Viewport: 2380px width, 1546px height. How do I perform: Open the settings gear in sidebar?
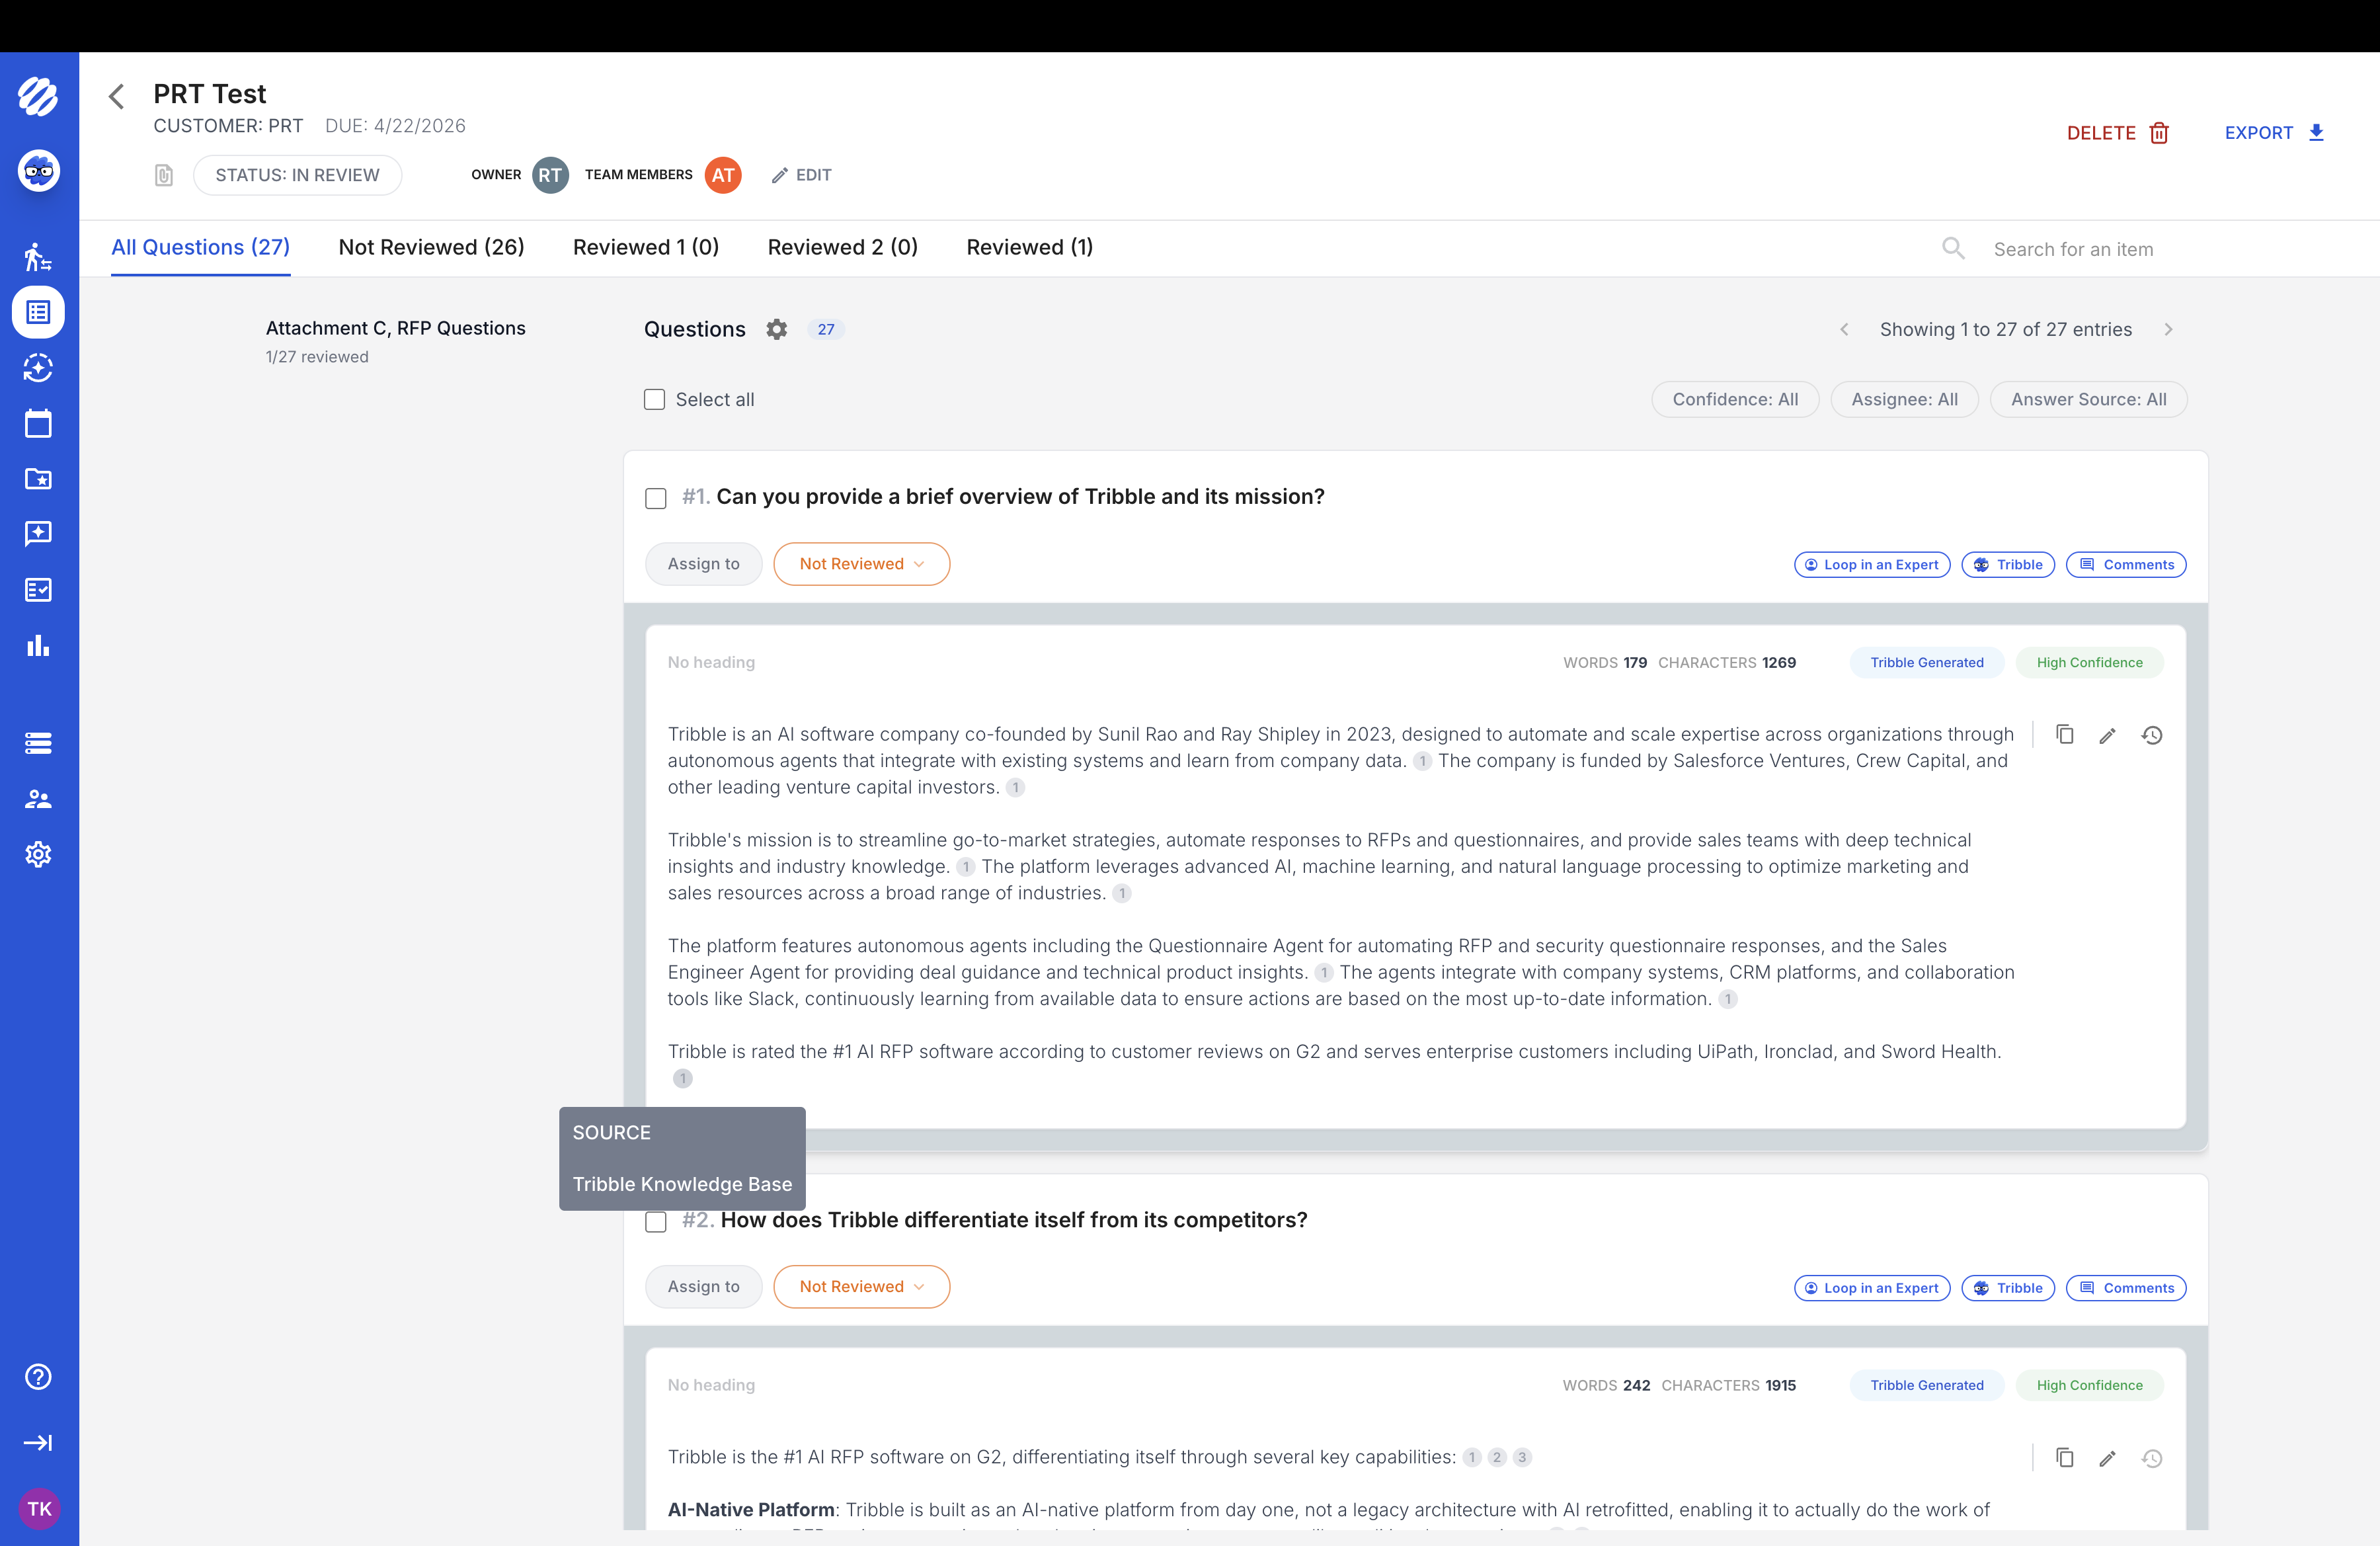(38, 854)
